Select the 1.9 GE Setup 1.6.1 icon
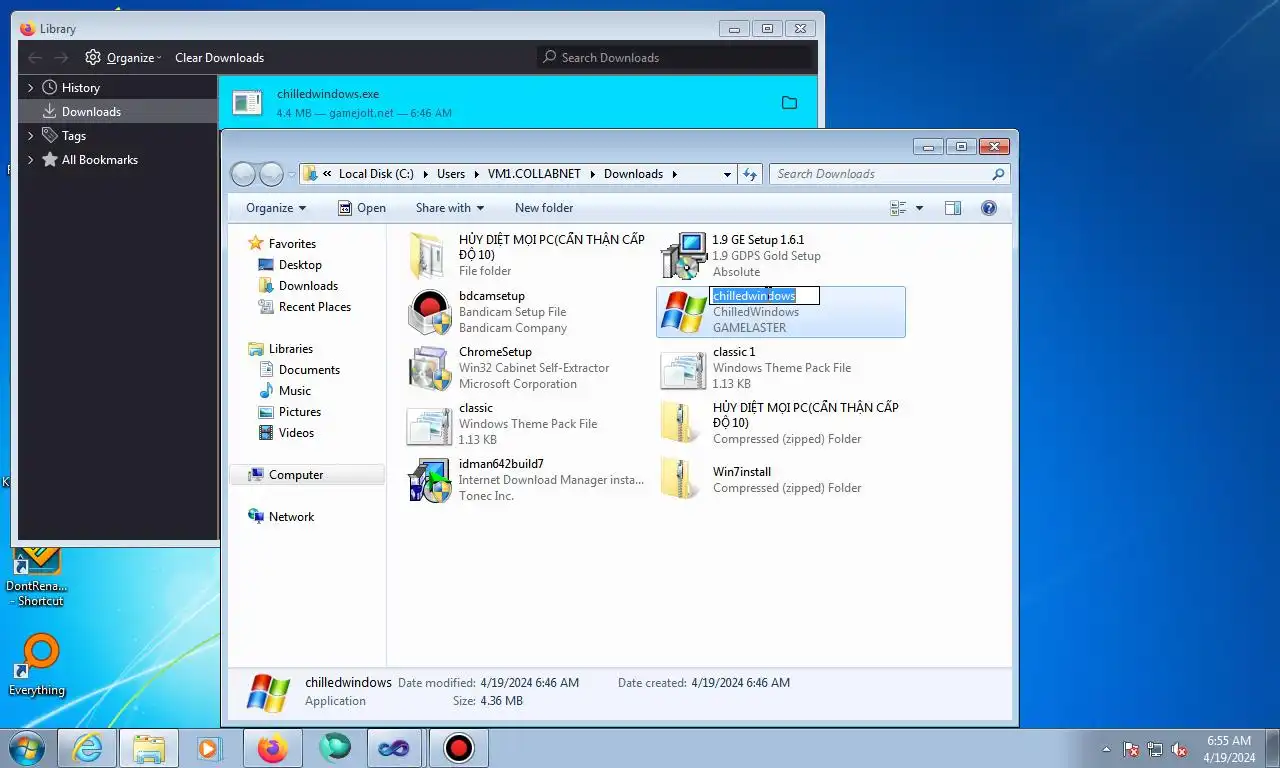 pos(684,256)
